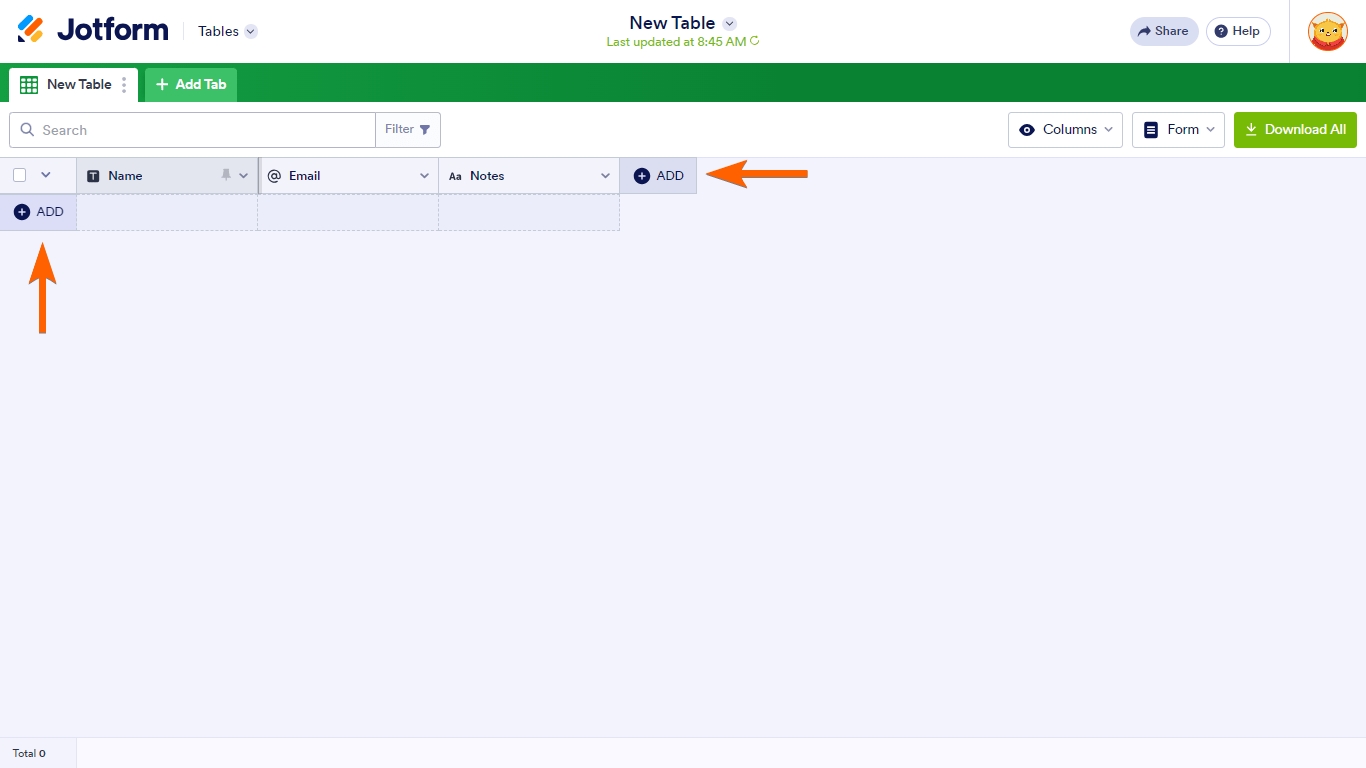Click the Add Tab button
Image resolution: width=1366 pixels, height=768 pixels.
pyautogui.click(x=190, y=84)
